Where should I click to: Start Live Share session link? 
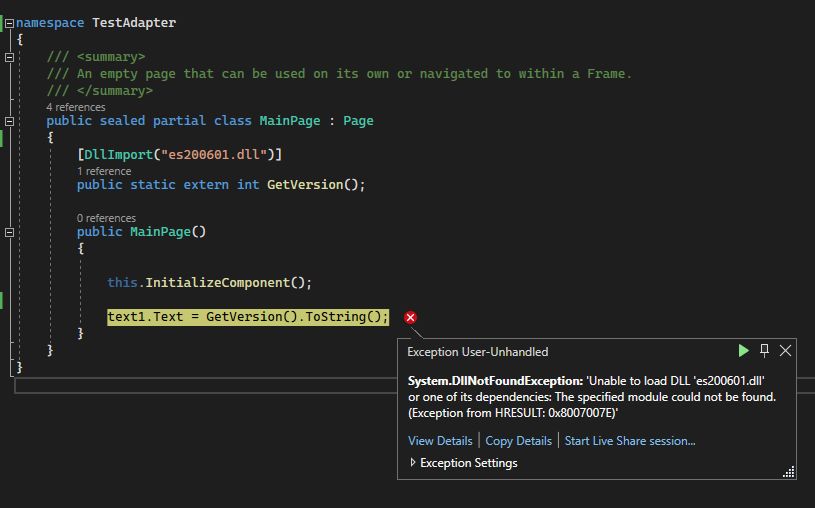(x=630, y=440)
